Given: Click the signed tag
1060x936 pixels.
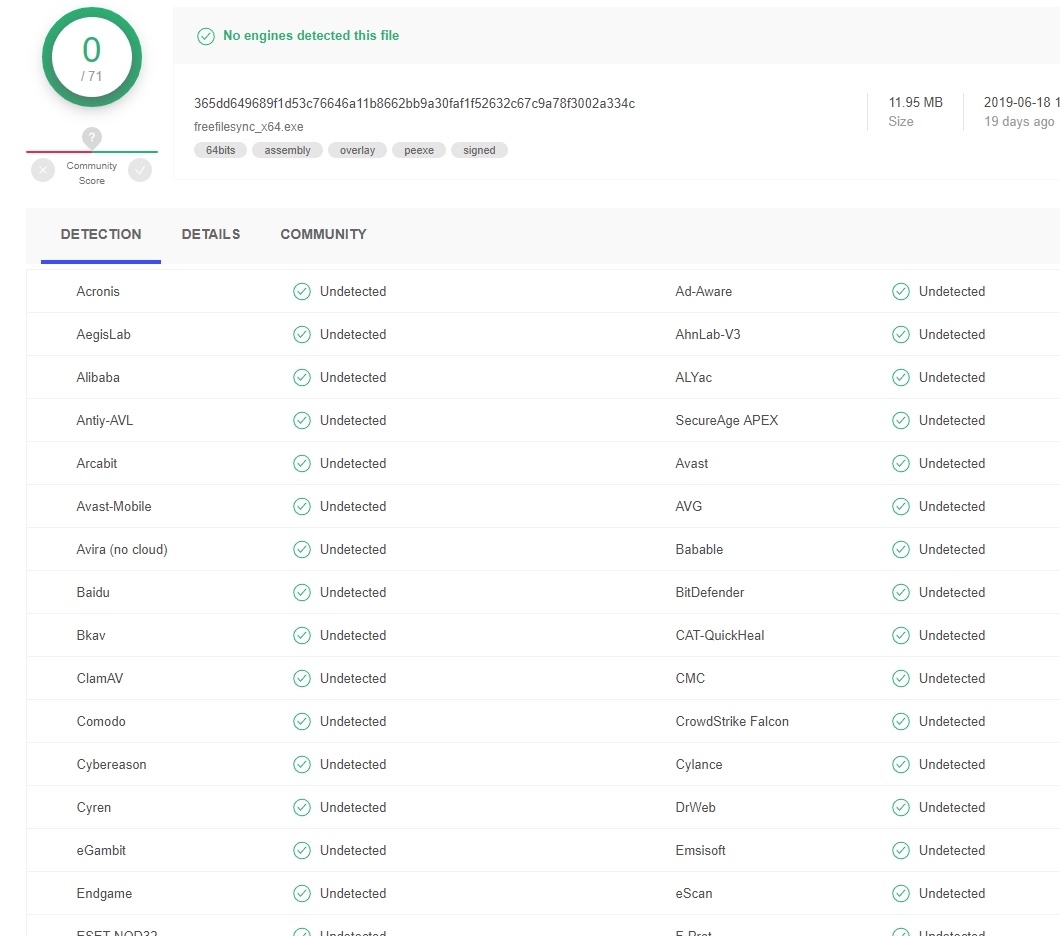Looking at the screenshot, I should point(479,150).
